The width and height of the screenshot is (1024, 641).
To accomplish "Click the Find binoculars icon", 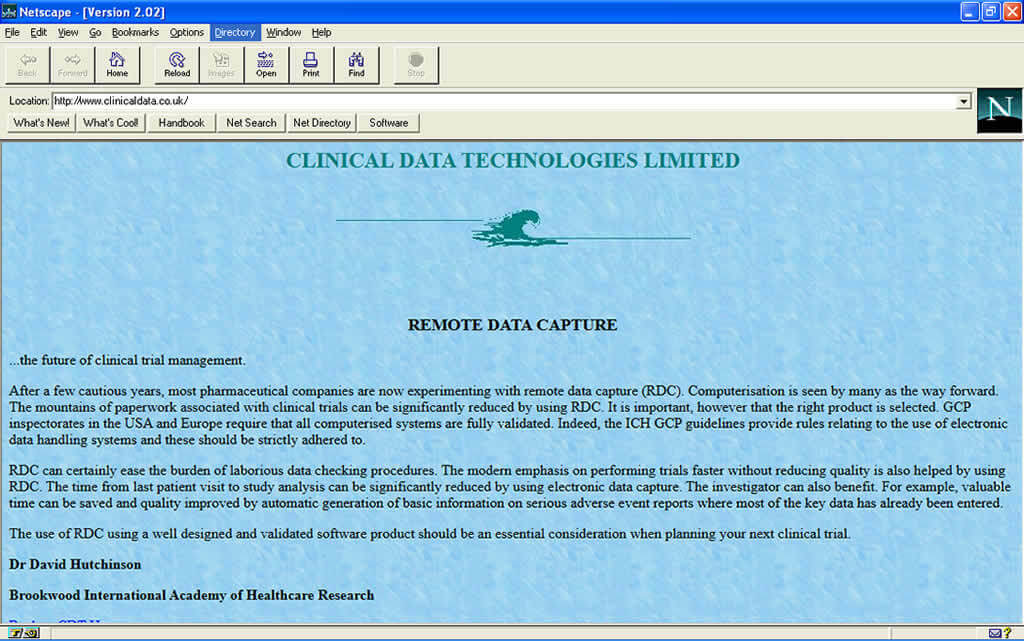I will (x=356, y=64).
